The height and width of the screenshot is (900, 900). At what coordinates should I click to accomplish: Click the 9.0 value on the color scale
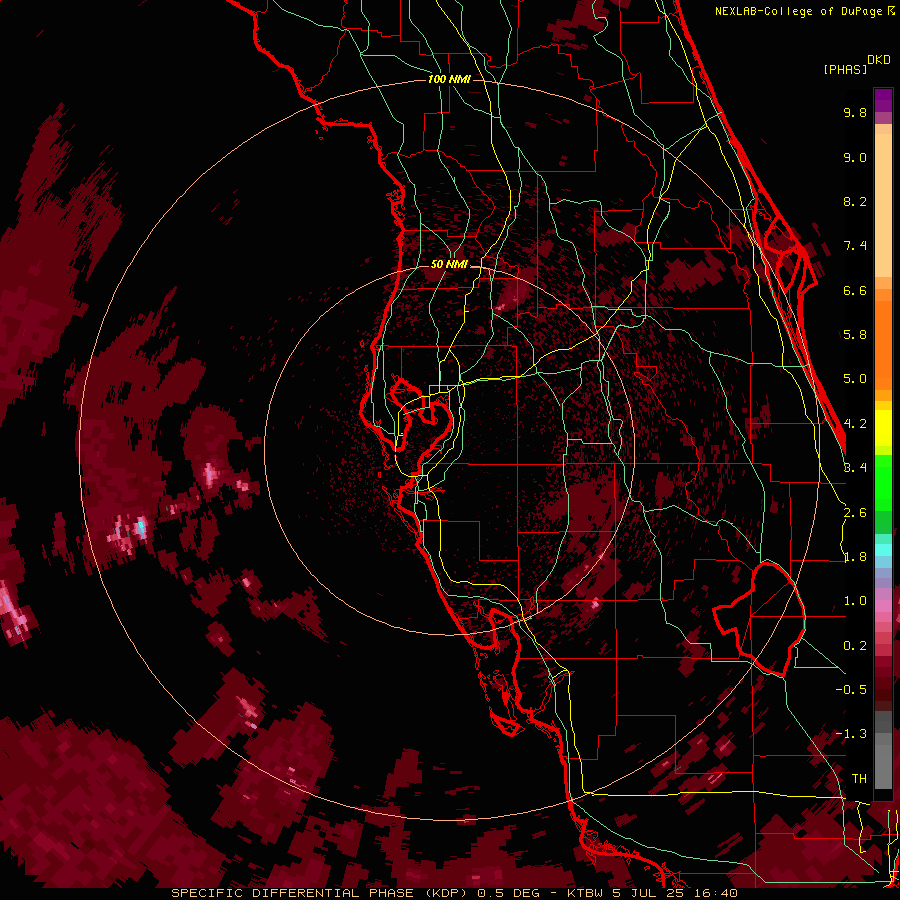855,157
